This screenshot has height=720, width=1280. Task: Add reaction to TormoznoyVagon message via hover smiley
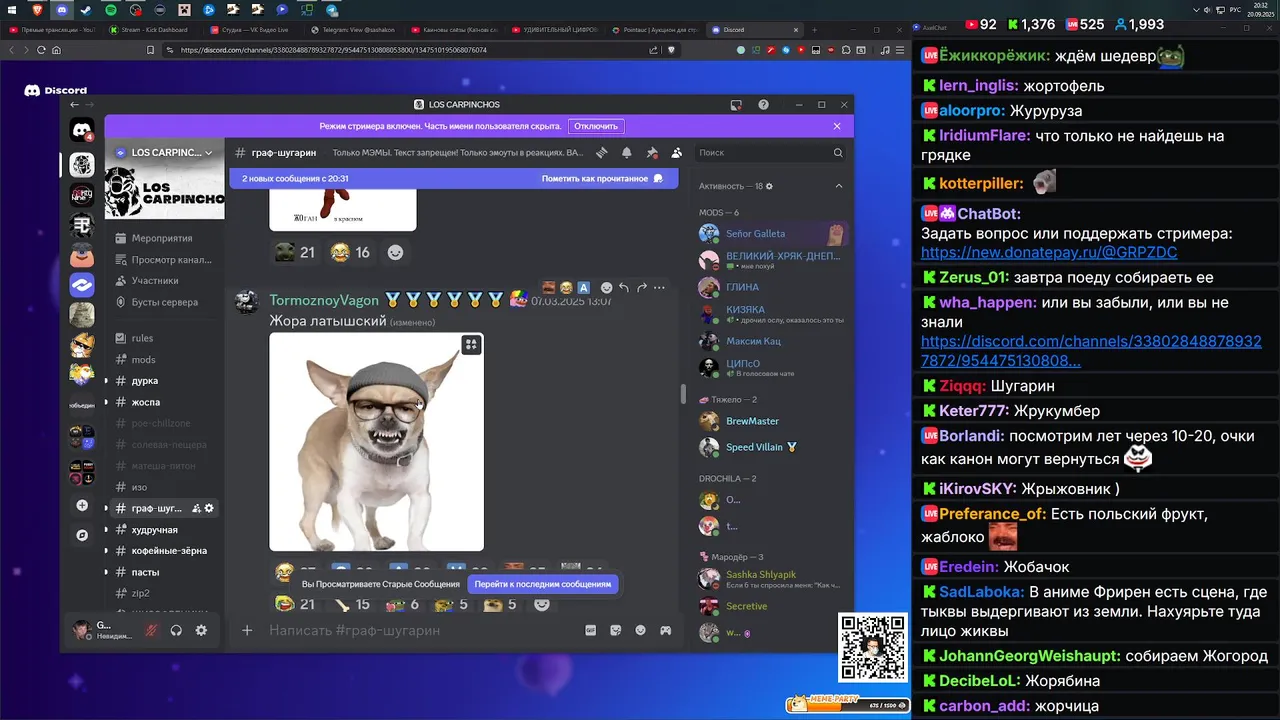pyautogui.click(x=606, y=288)
